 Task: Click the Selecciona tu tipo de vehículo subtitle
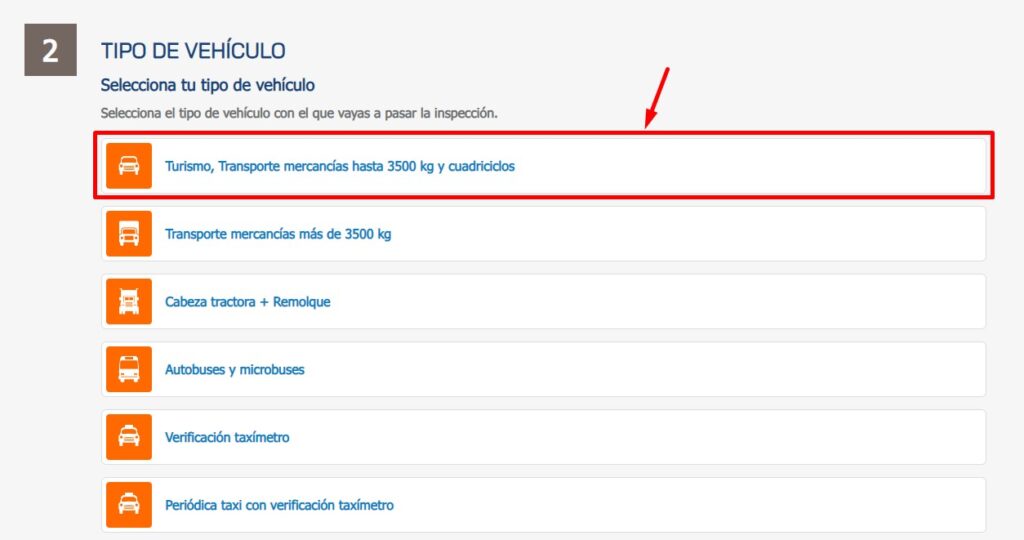(208, 86)
